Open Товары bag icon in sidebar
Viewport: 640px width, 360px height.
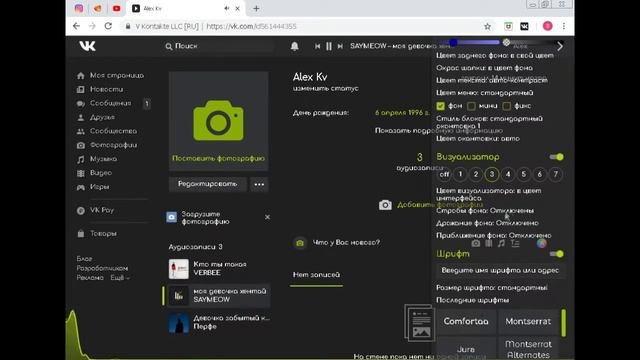click(x=81, y=233)
